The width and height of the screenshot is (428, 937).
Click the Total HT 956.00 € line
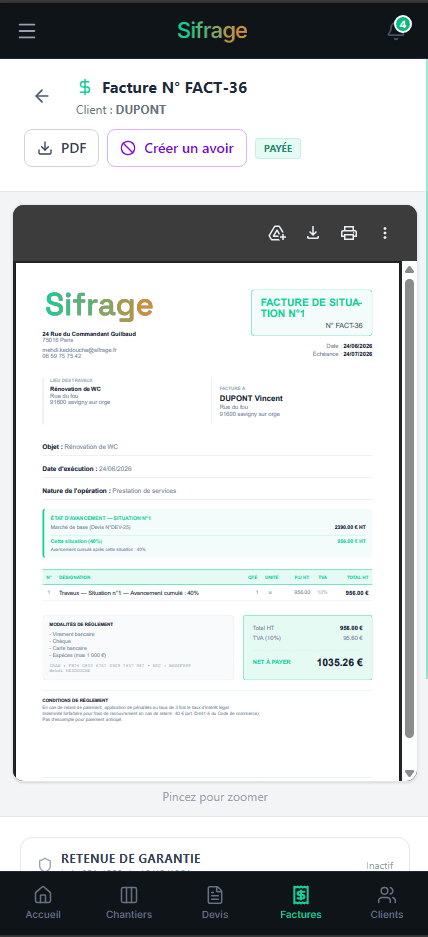coord(307,628)
